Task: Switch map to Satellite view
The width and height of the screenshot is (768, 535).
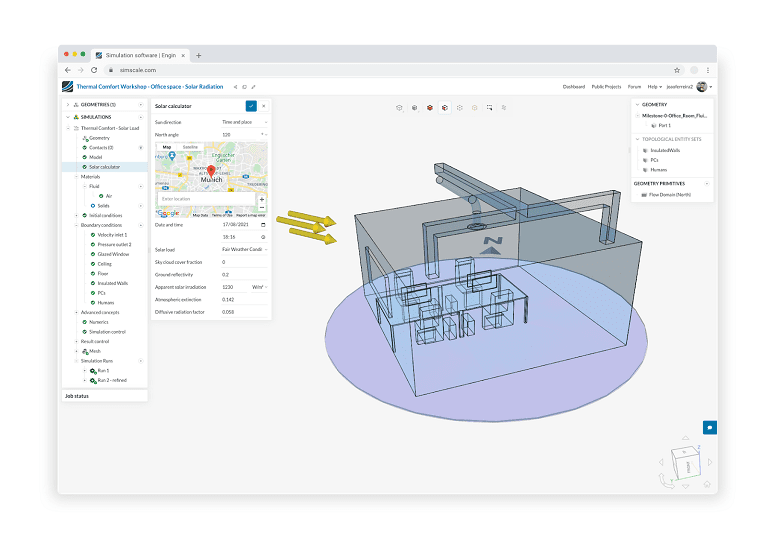Action: tap(190, 146)
